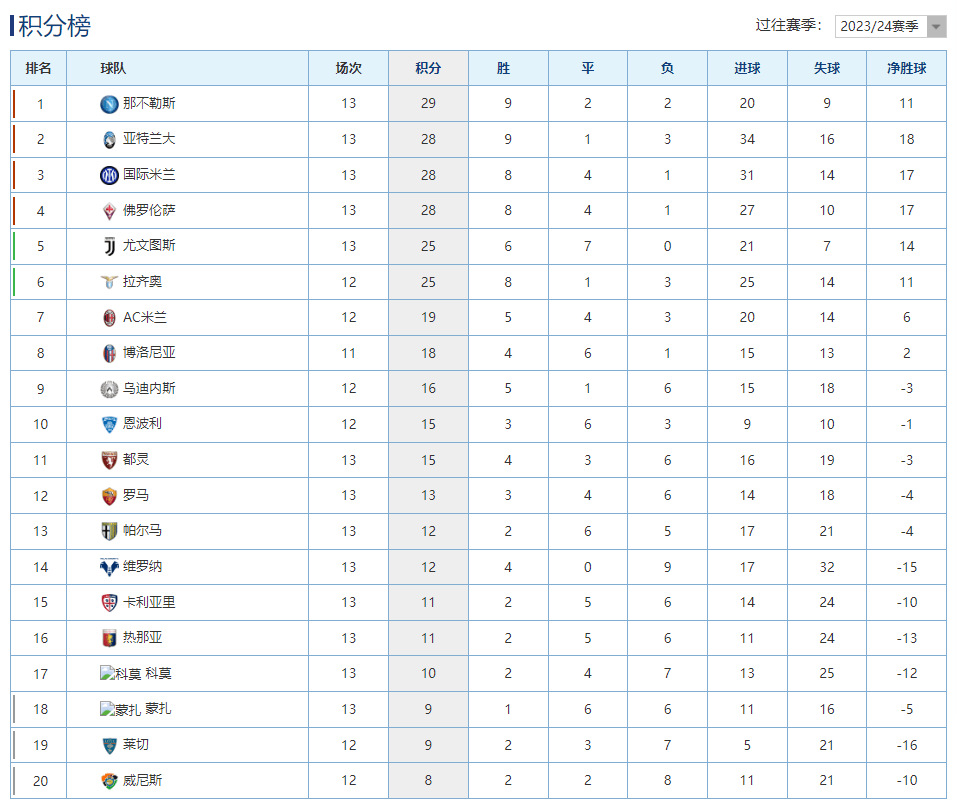This screenshot has width=956, height=807.
Task: Click the Atalanta (亚特兰大) team logo
Action: (109, 140)
